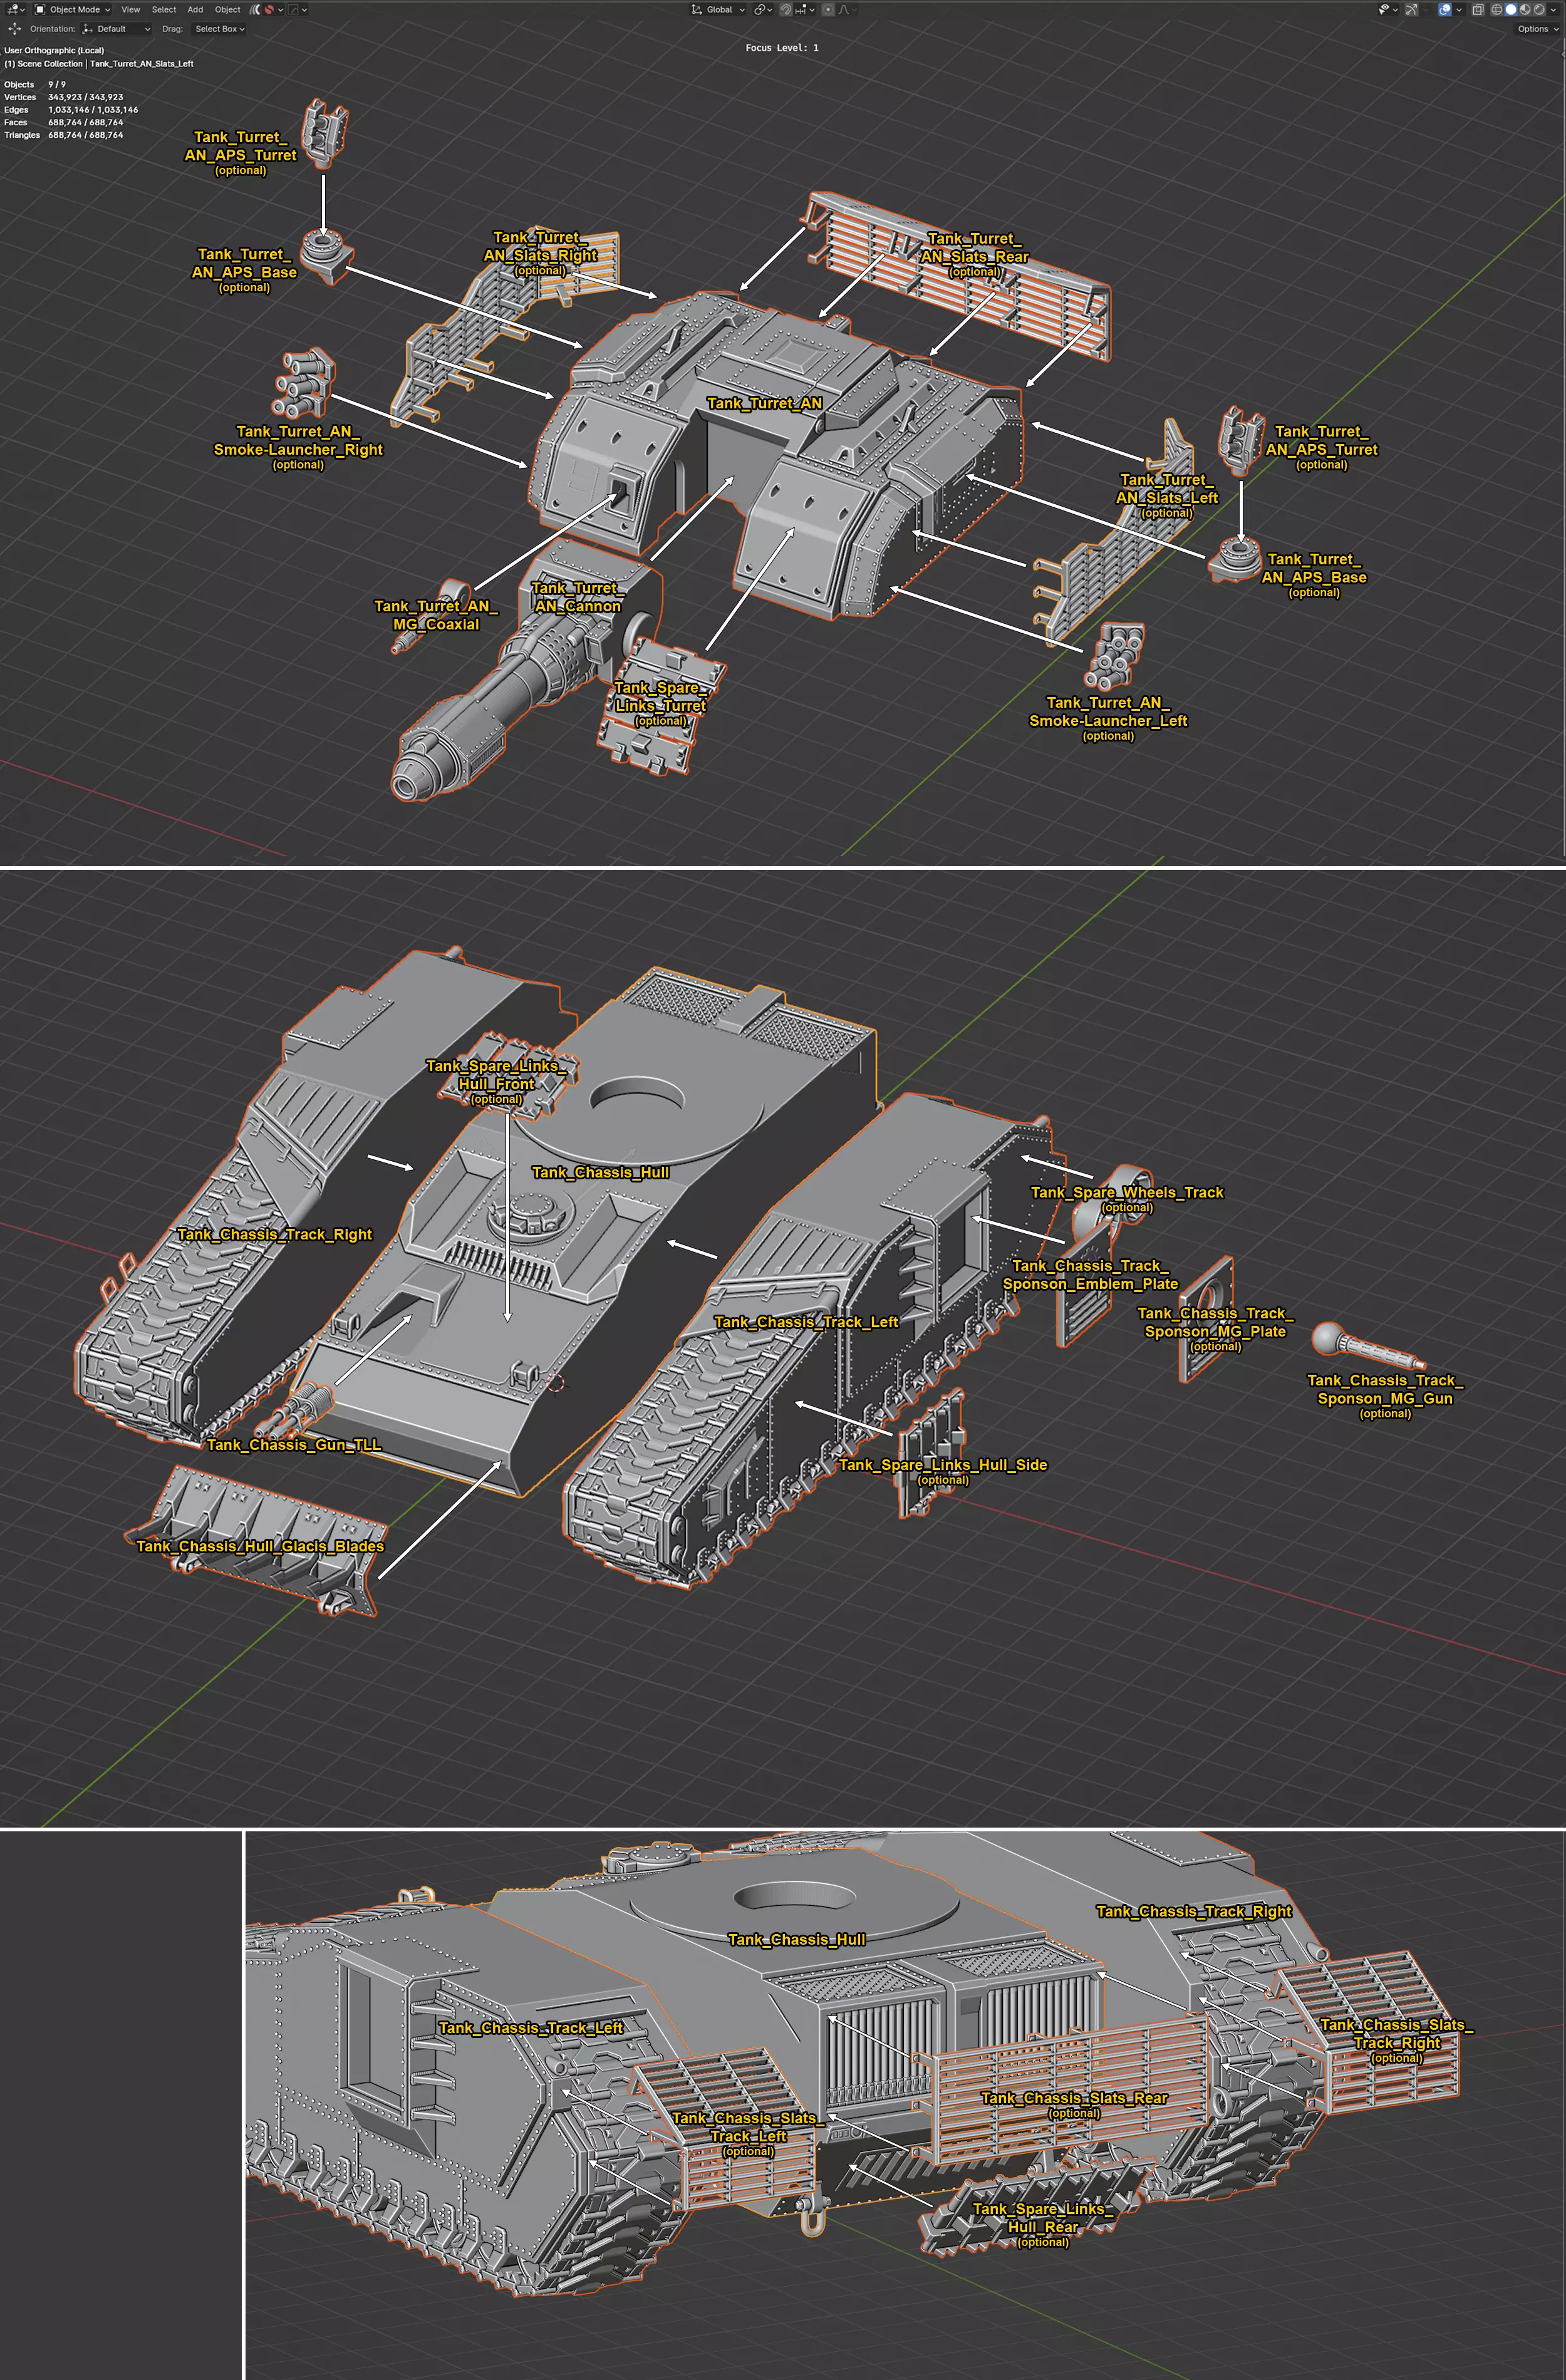
Task: Click the red circular icon in header
Action: 269,9
